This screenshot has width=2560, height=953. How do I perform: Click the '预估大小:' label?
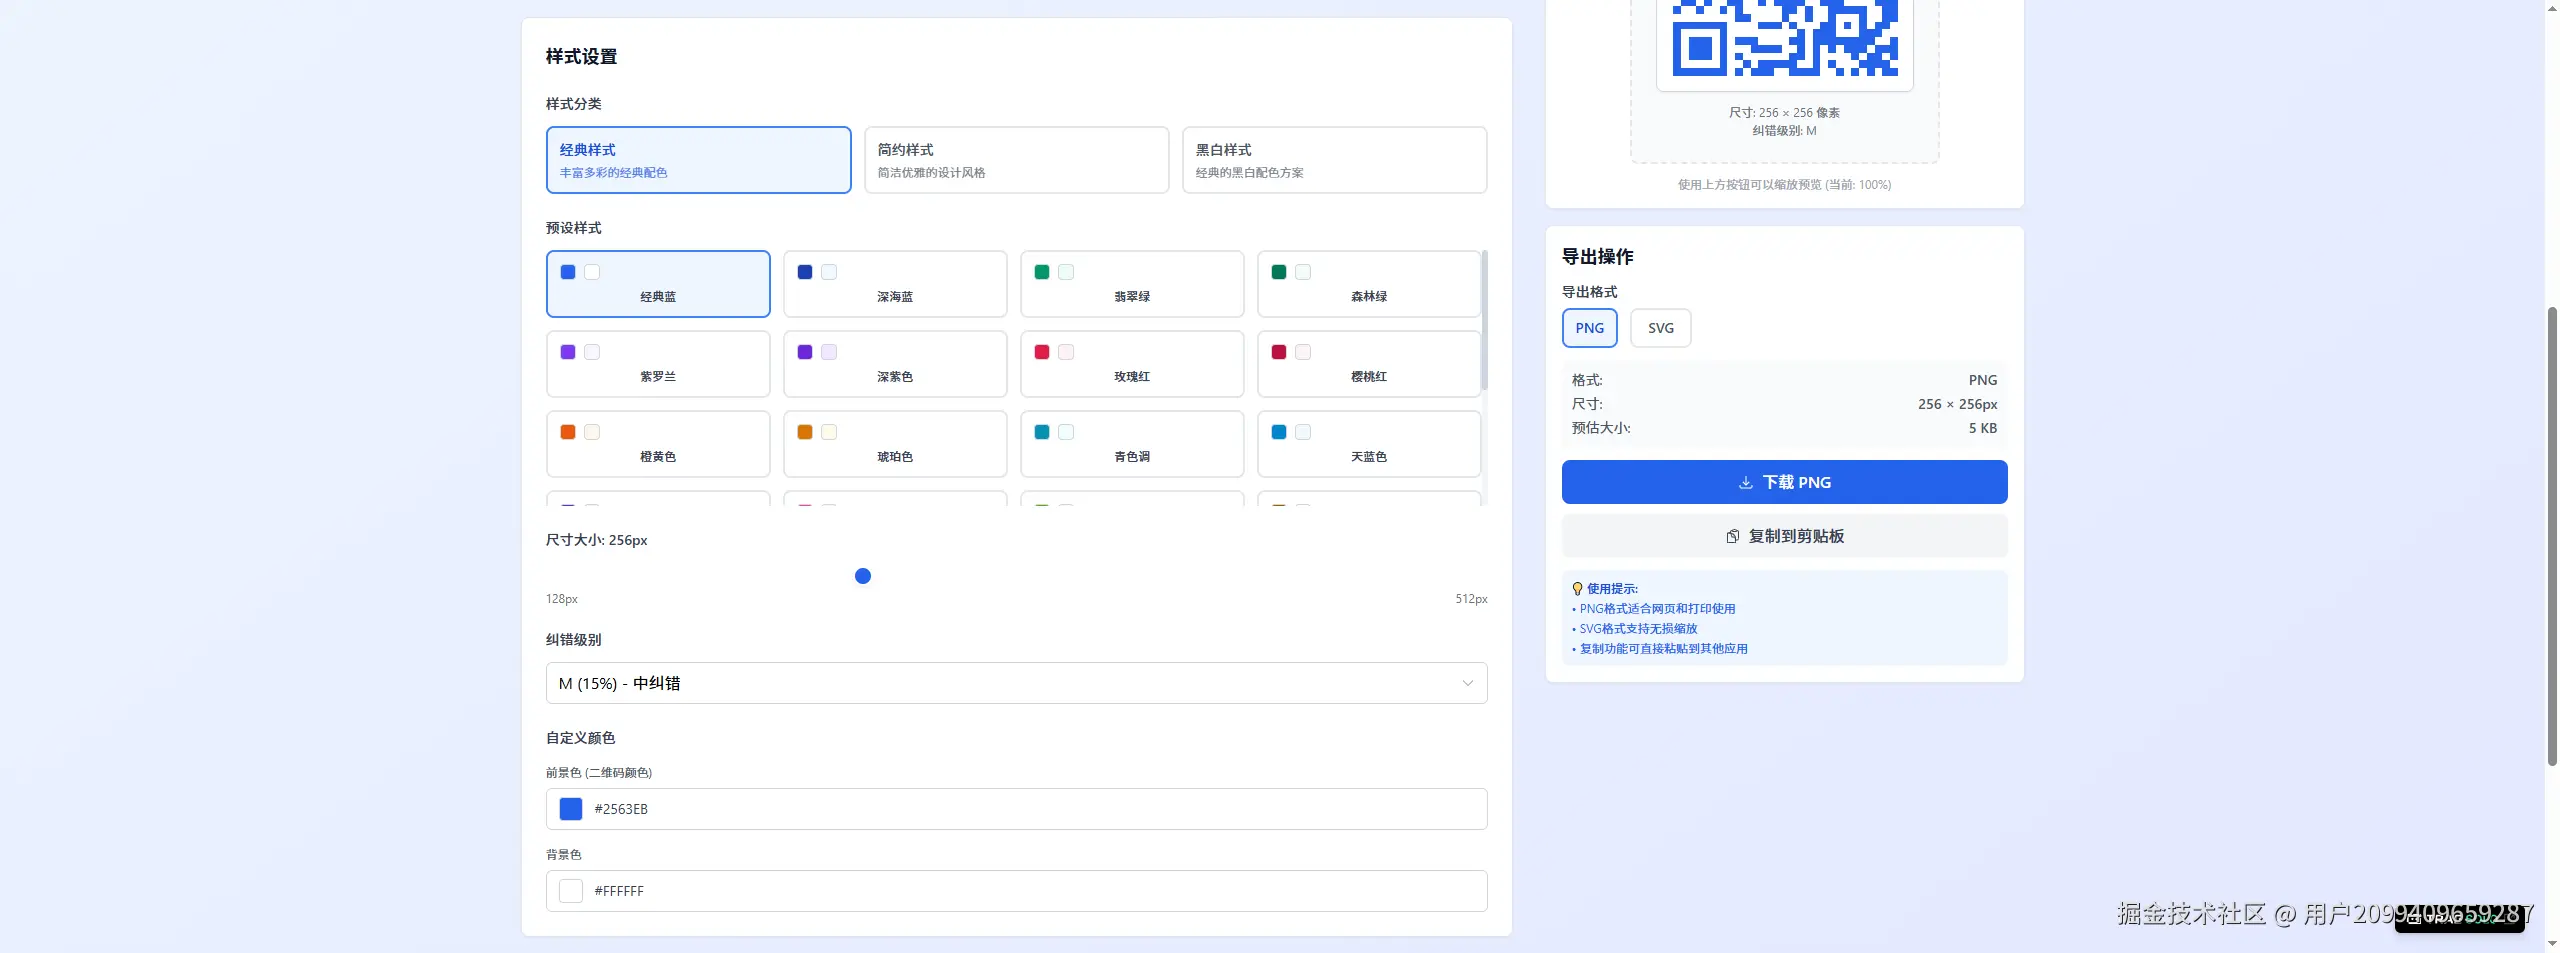[1601, 428]
